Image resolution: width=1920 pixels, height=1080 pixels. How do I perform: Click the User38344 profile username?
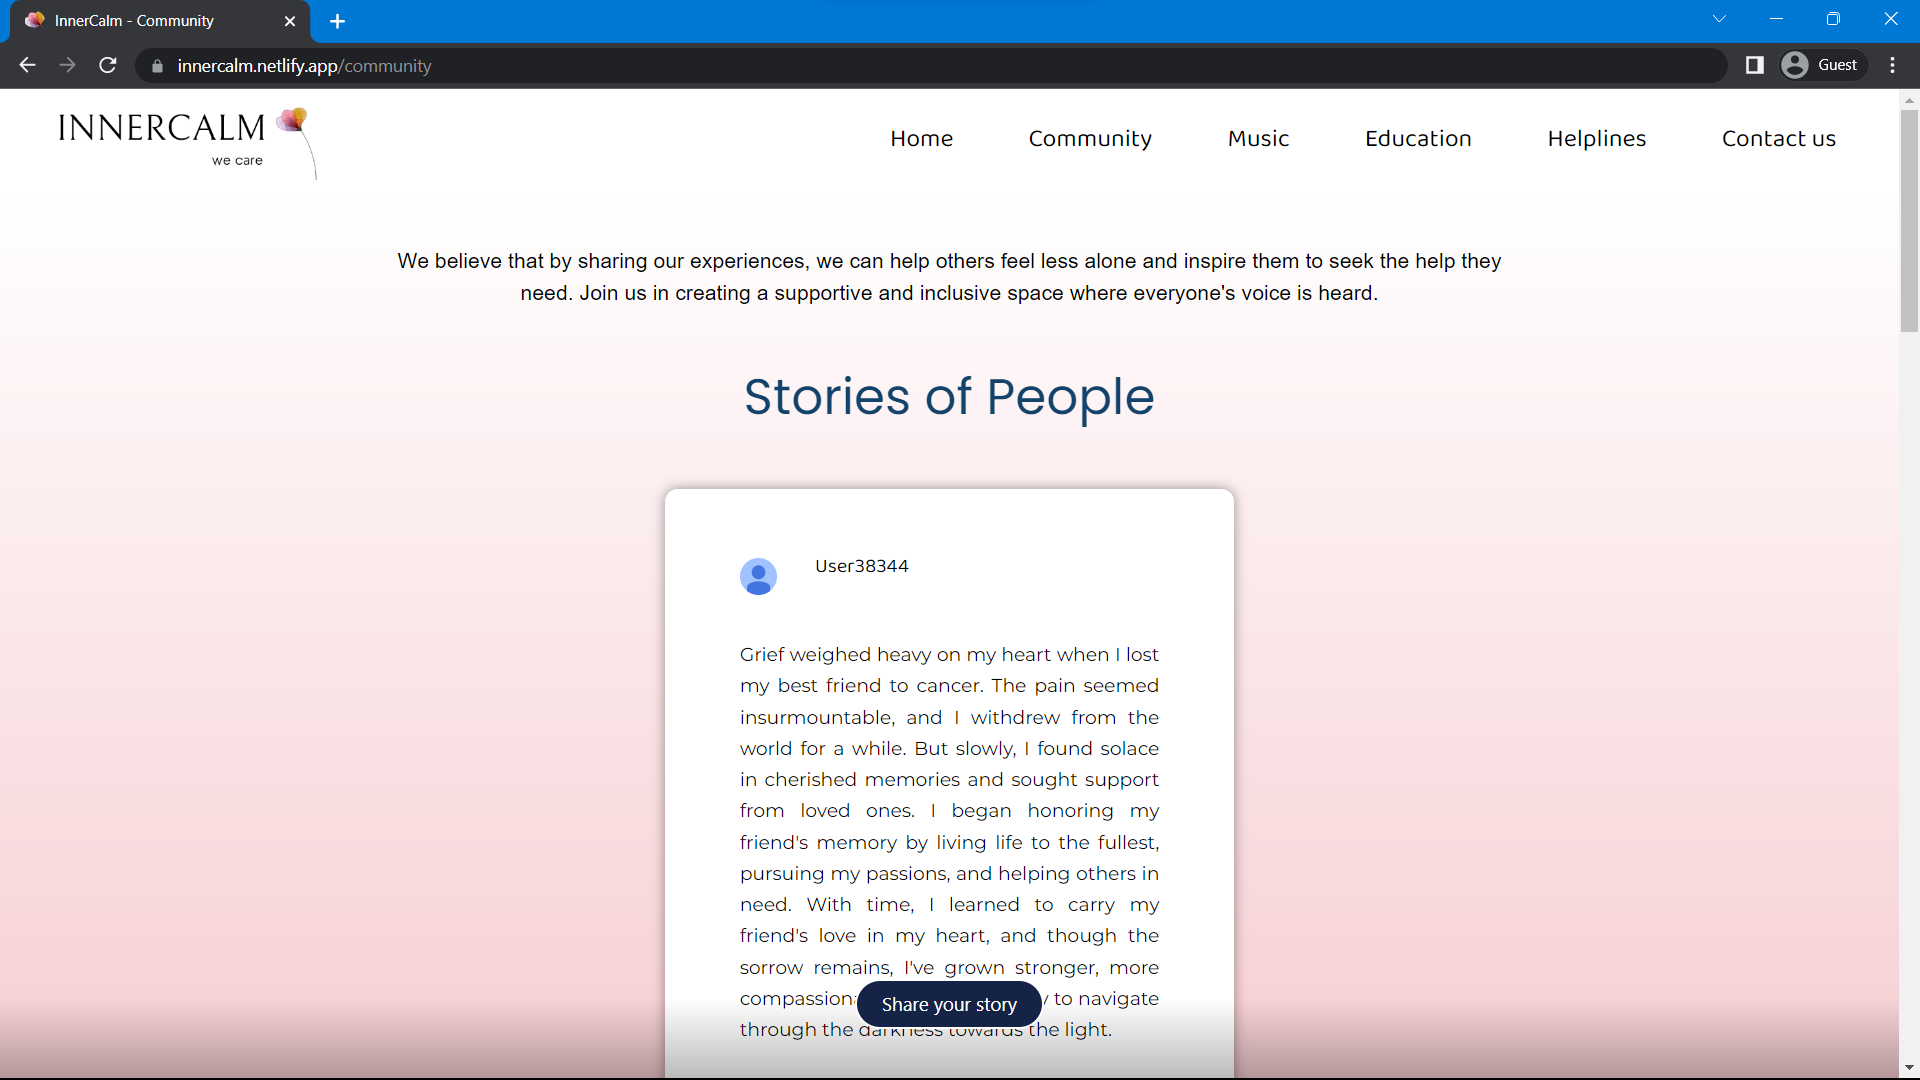pos(861,566)
